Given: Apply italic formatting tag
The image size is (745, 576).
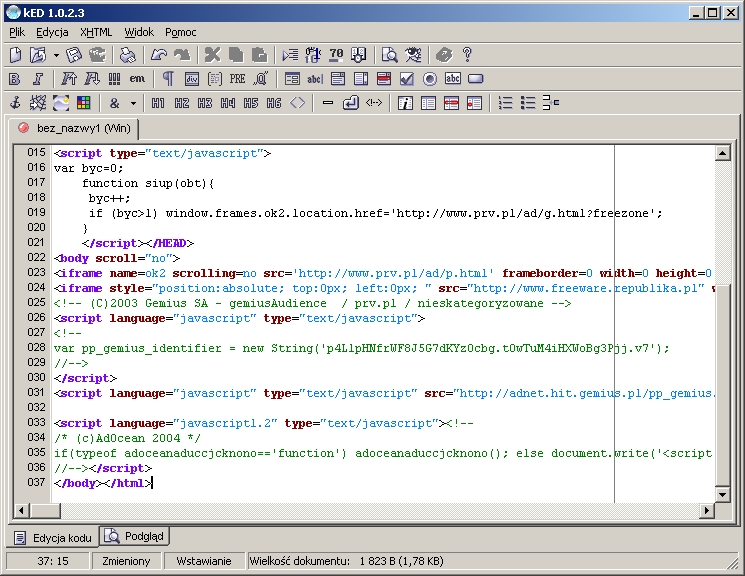Looking at the screenshot, I should (38, 79).
